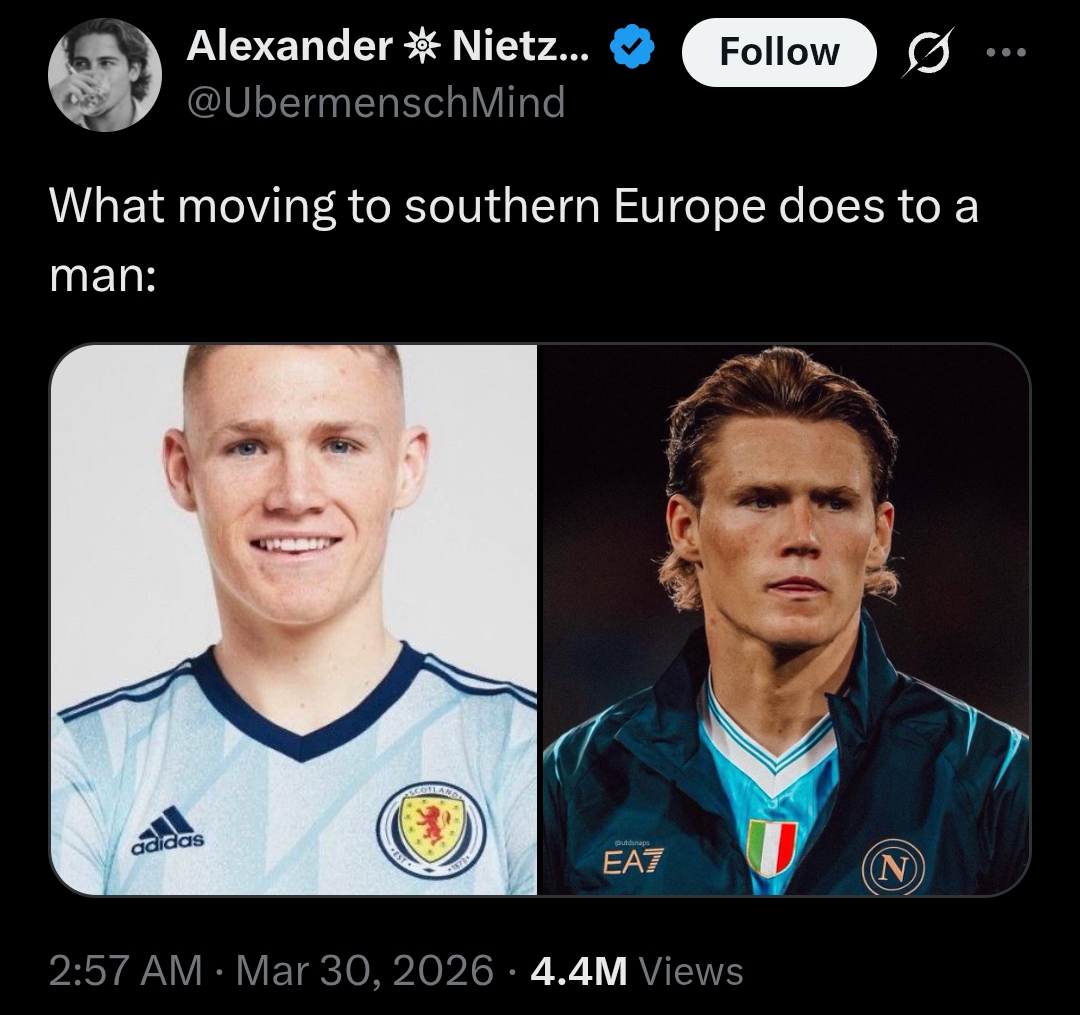The height and width of the screenshot is (1015, 1080).
Task: Click the 2:57 AM timestamp
Action: pyautogui.click(x=126, y=970)
